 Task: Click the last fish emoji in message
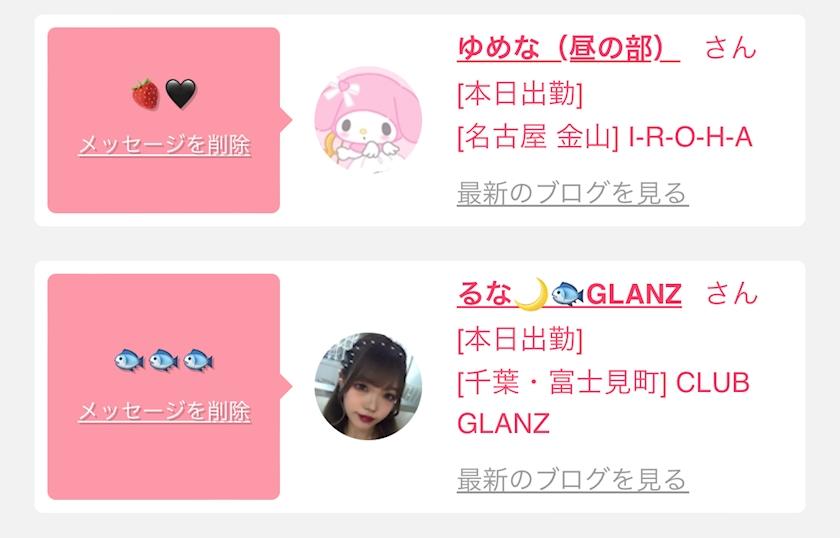(x=198, y=360)
